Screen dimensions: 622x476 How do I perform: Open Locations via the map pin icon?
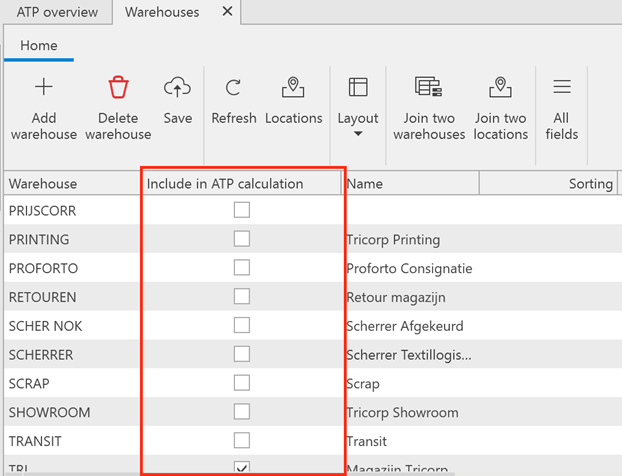(293, 88)
